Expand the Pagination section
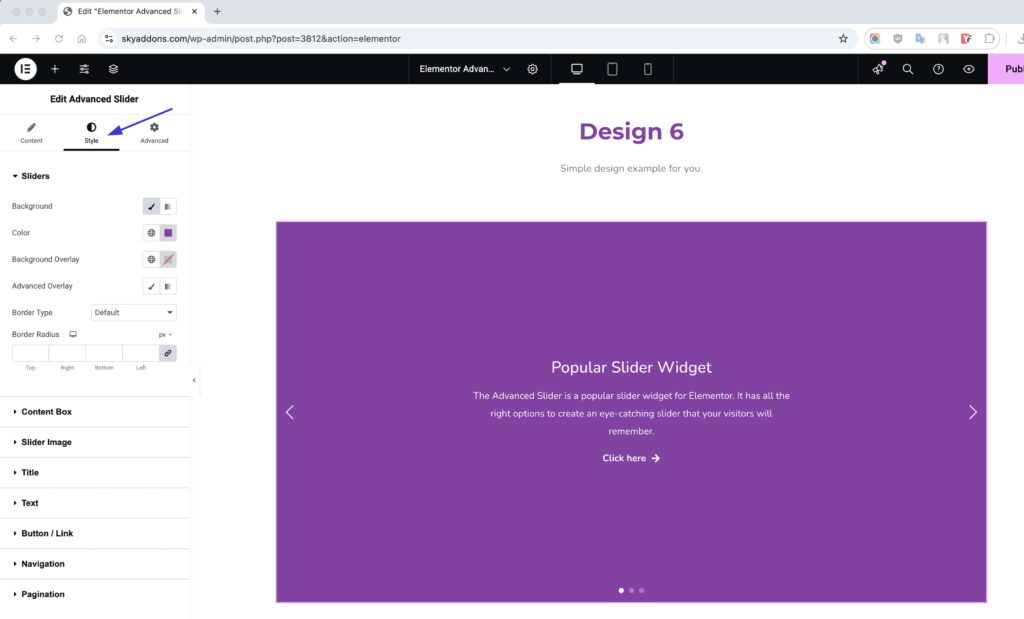Image resolution: width=1024 pixels, height=619 pixels. [x=95, y=594]
